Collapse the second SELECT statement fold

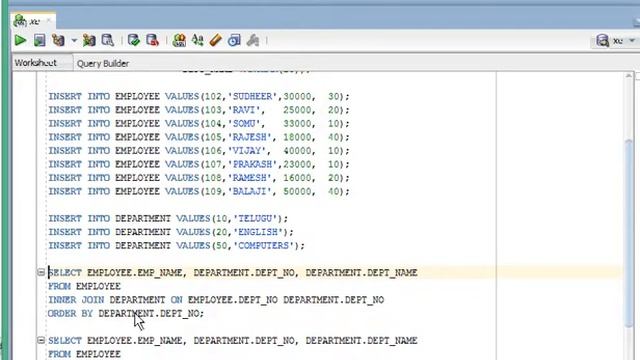tap(41, 340)
